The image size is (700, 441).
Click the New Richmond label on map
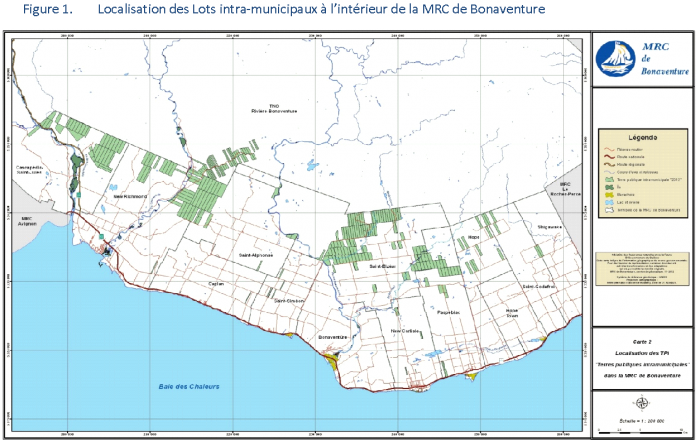129,197
